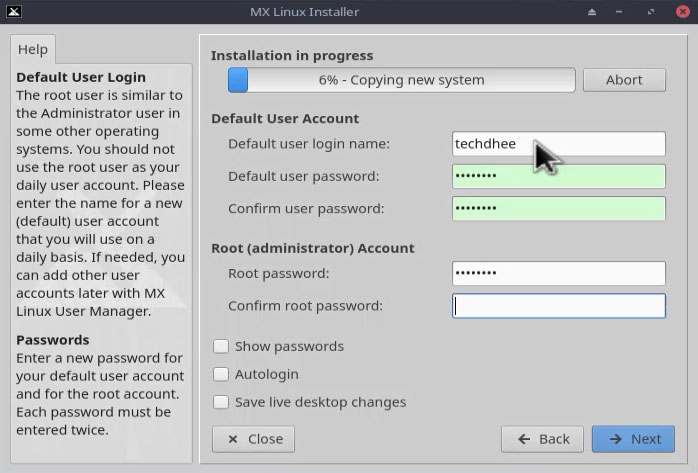Go Back to the previous step

pos(542,439)
